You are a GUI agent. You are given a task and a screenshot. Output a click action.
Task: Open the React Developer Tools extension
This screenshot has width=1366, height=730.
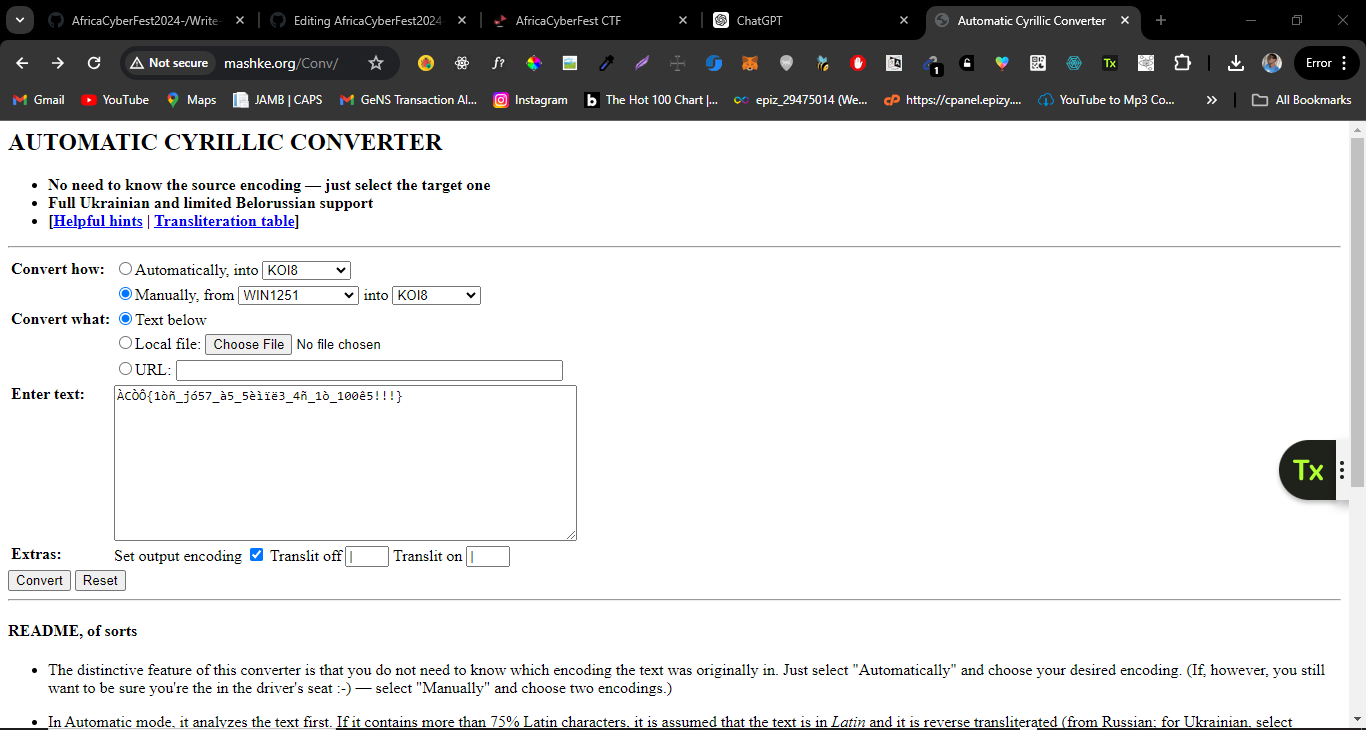(461, 63)
